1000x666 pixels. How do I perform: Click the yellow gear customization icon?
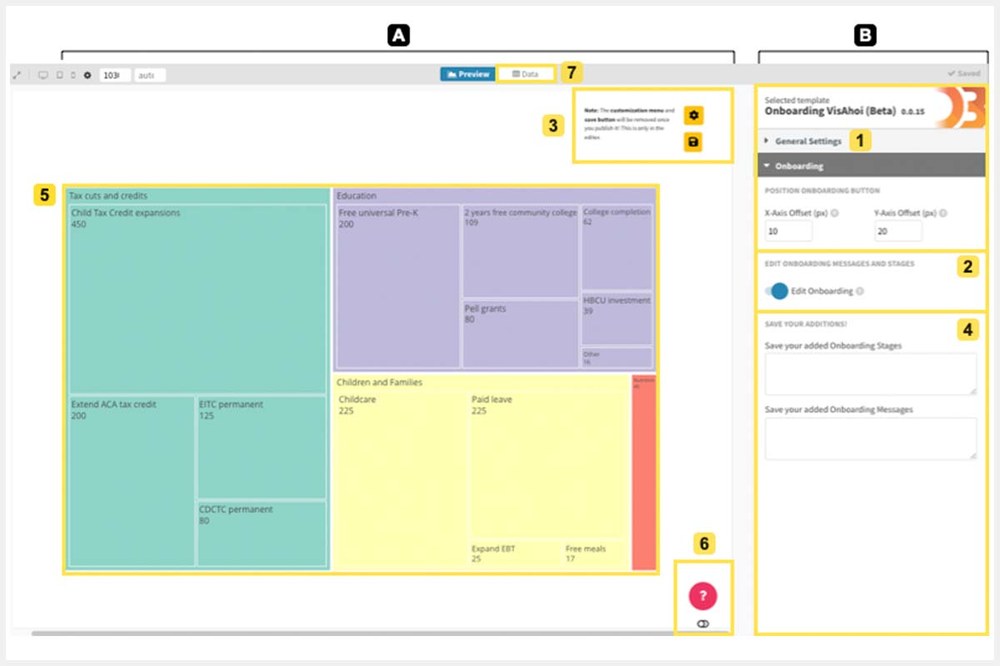point(693,116)
